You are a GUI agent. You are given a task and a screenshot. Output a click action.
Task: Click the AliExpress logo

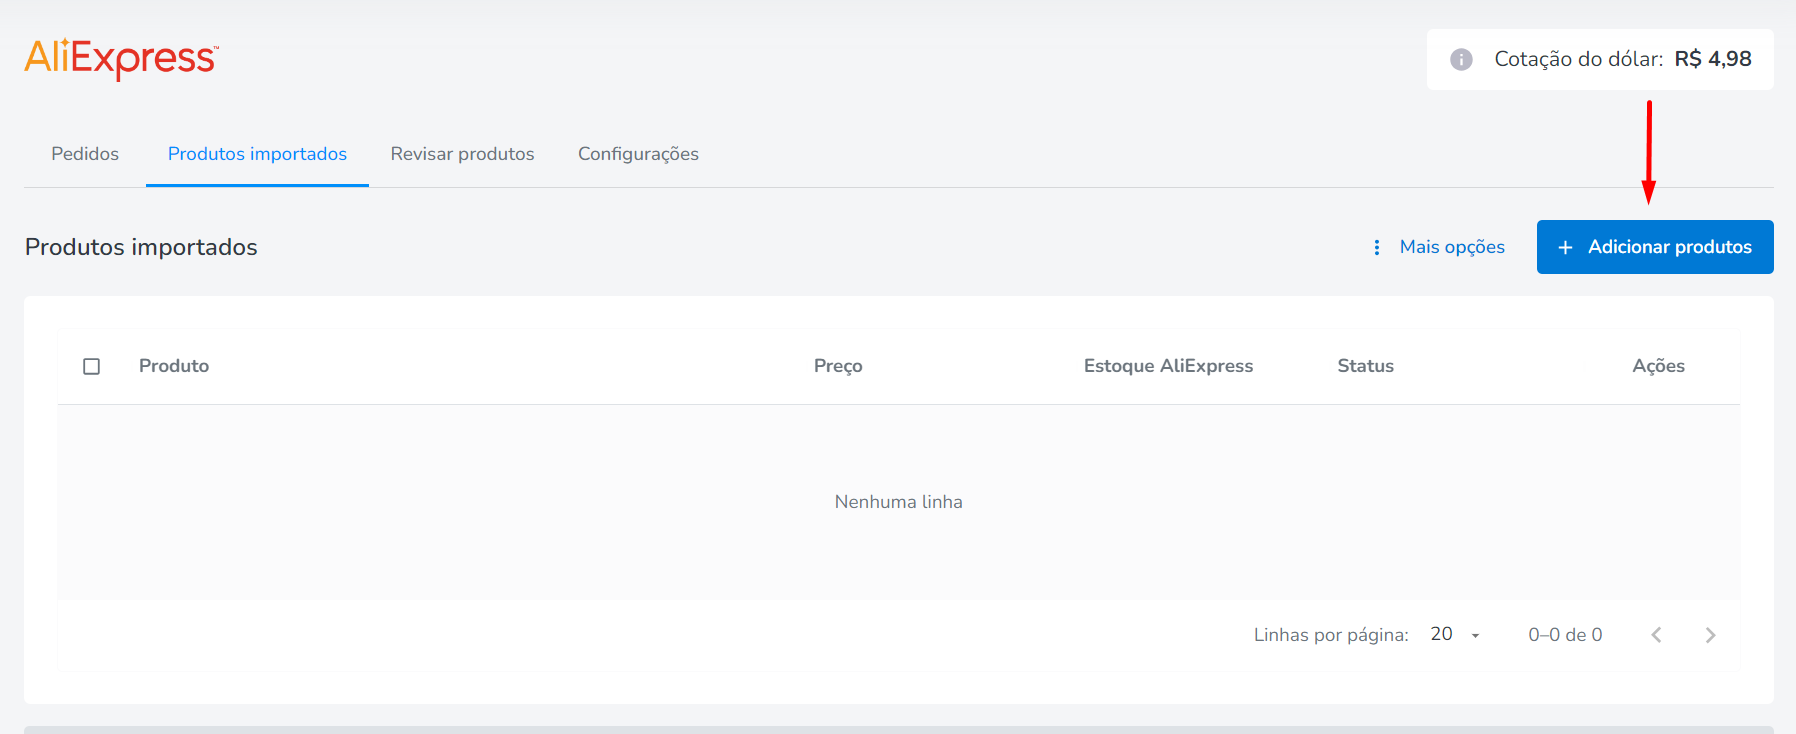(x=121, y=58)
